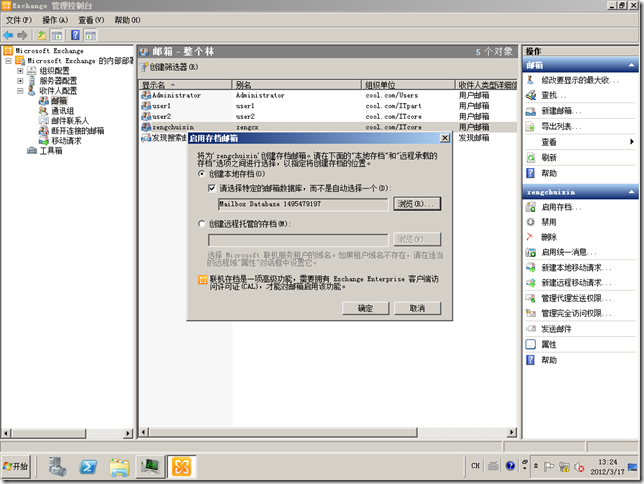Expand the 组织配置 tree node
Screen dimensions: 644x484
click(20, 71)
